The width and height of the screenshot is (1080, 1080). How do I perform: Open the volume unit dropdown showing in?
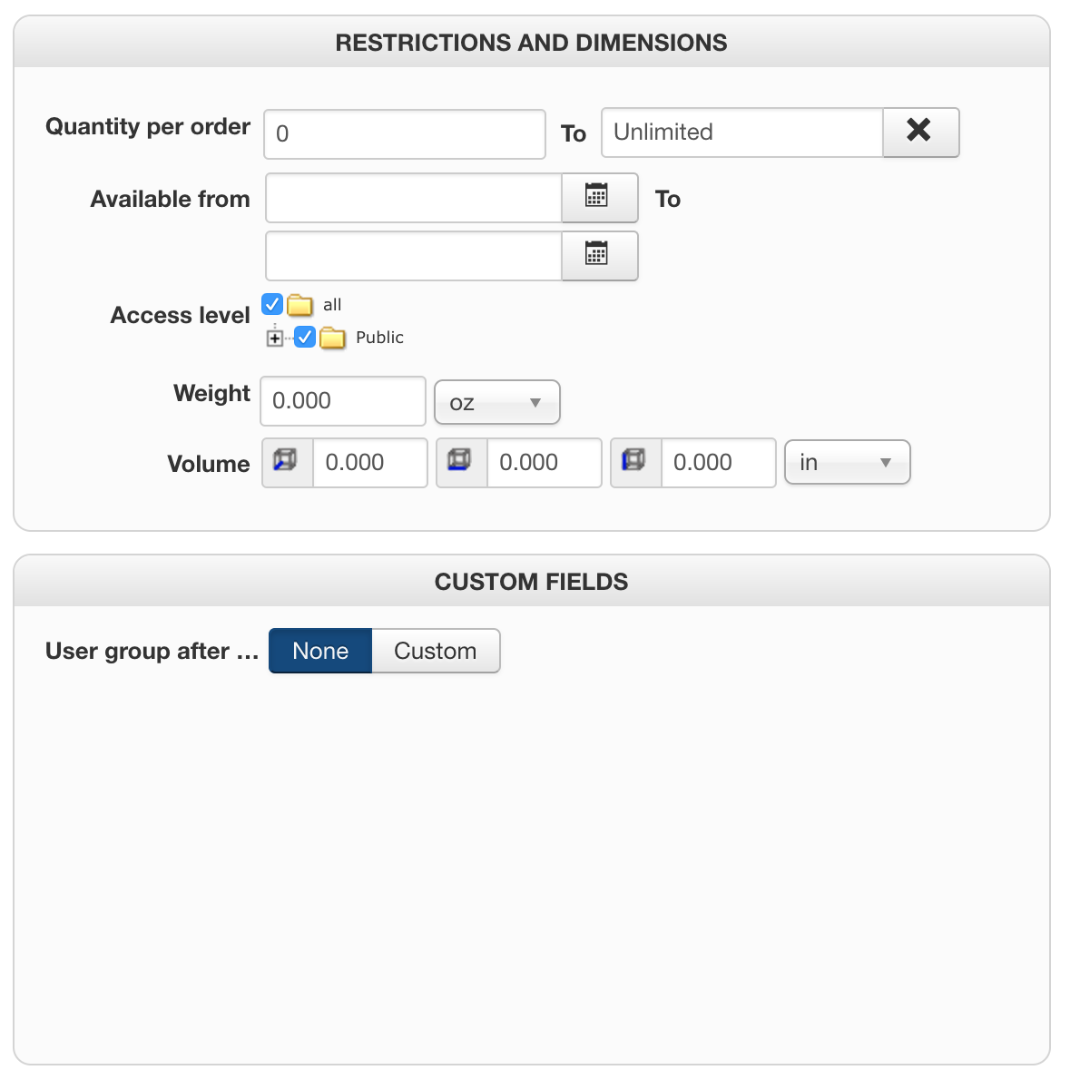846,463
